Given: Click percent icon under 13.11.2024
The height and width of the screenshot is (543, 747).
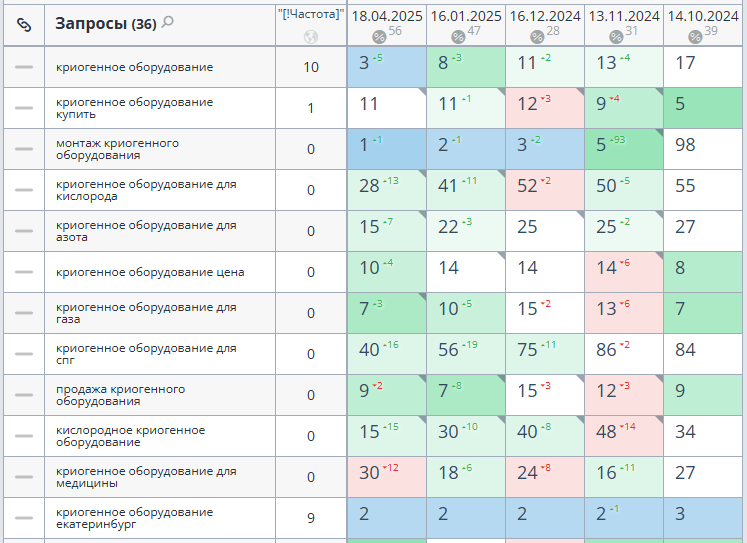Looking at the screenshot, I should [x=616, y=37].
